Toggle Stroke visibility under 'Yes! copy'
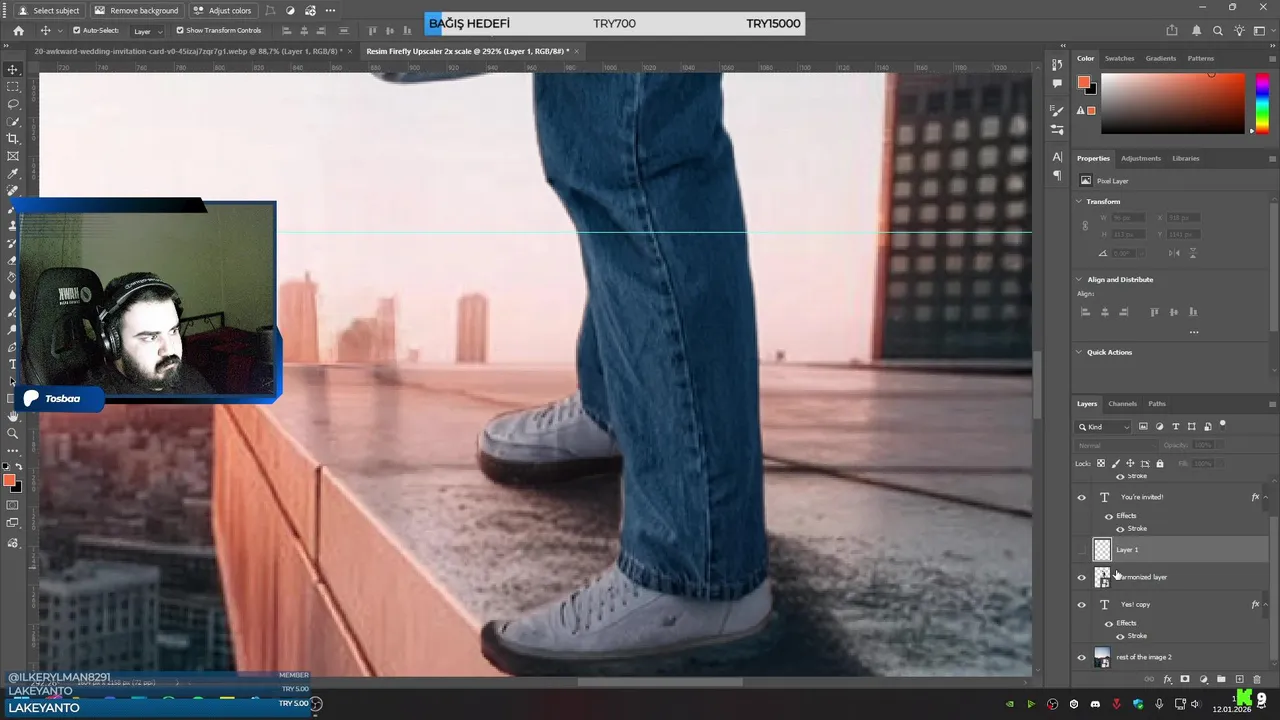 1120,636
